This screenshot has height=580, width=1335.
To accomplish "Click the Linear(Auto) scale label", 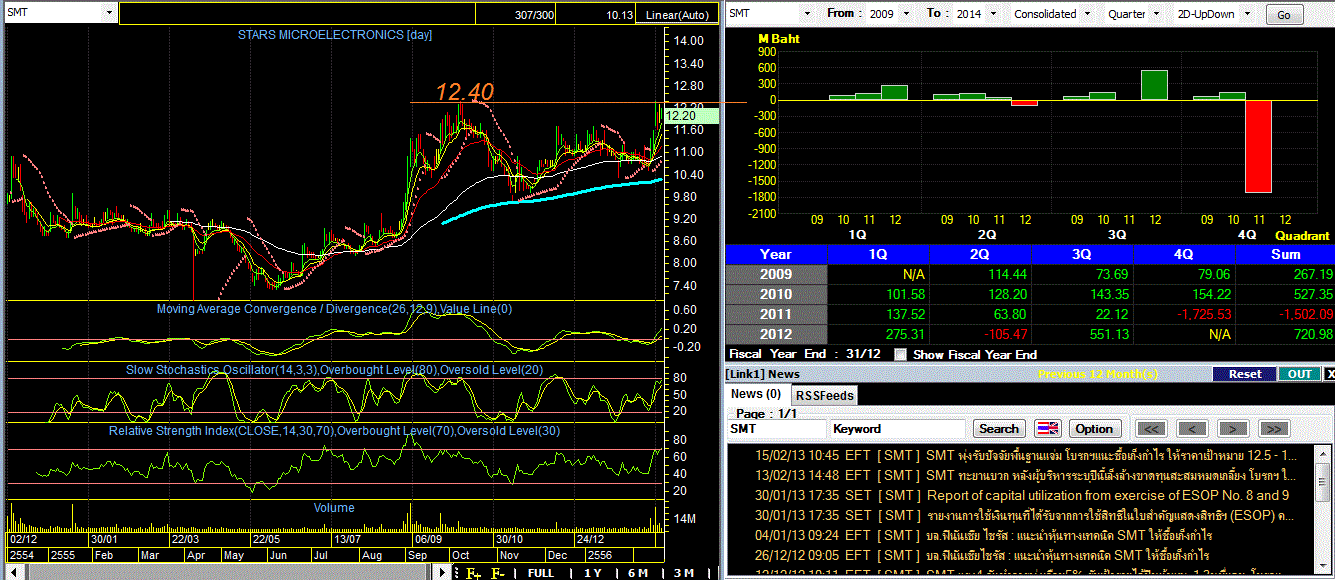I will pos(677,15).
